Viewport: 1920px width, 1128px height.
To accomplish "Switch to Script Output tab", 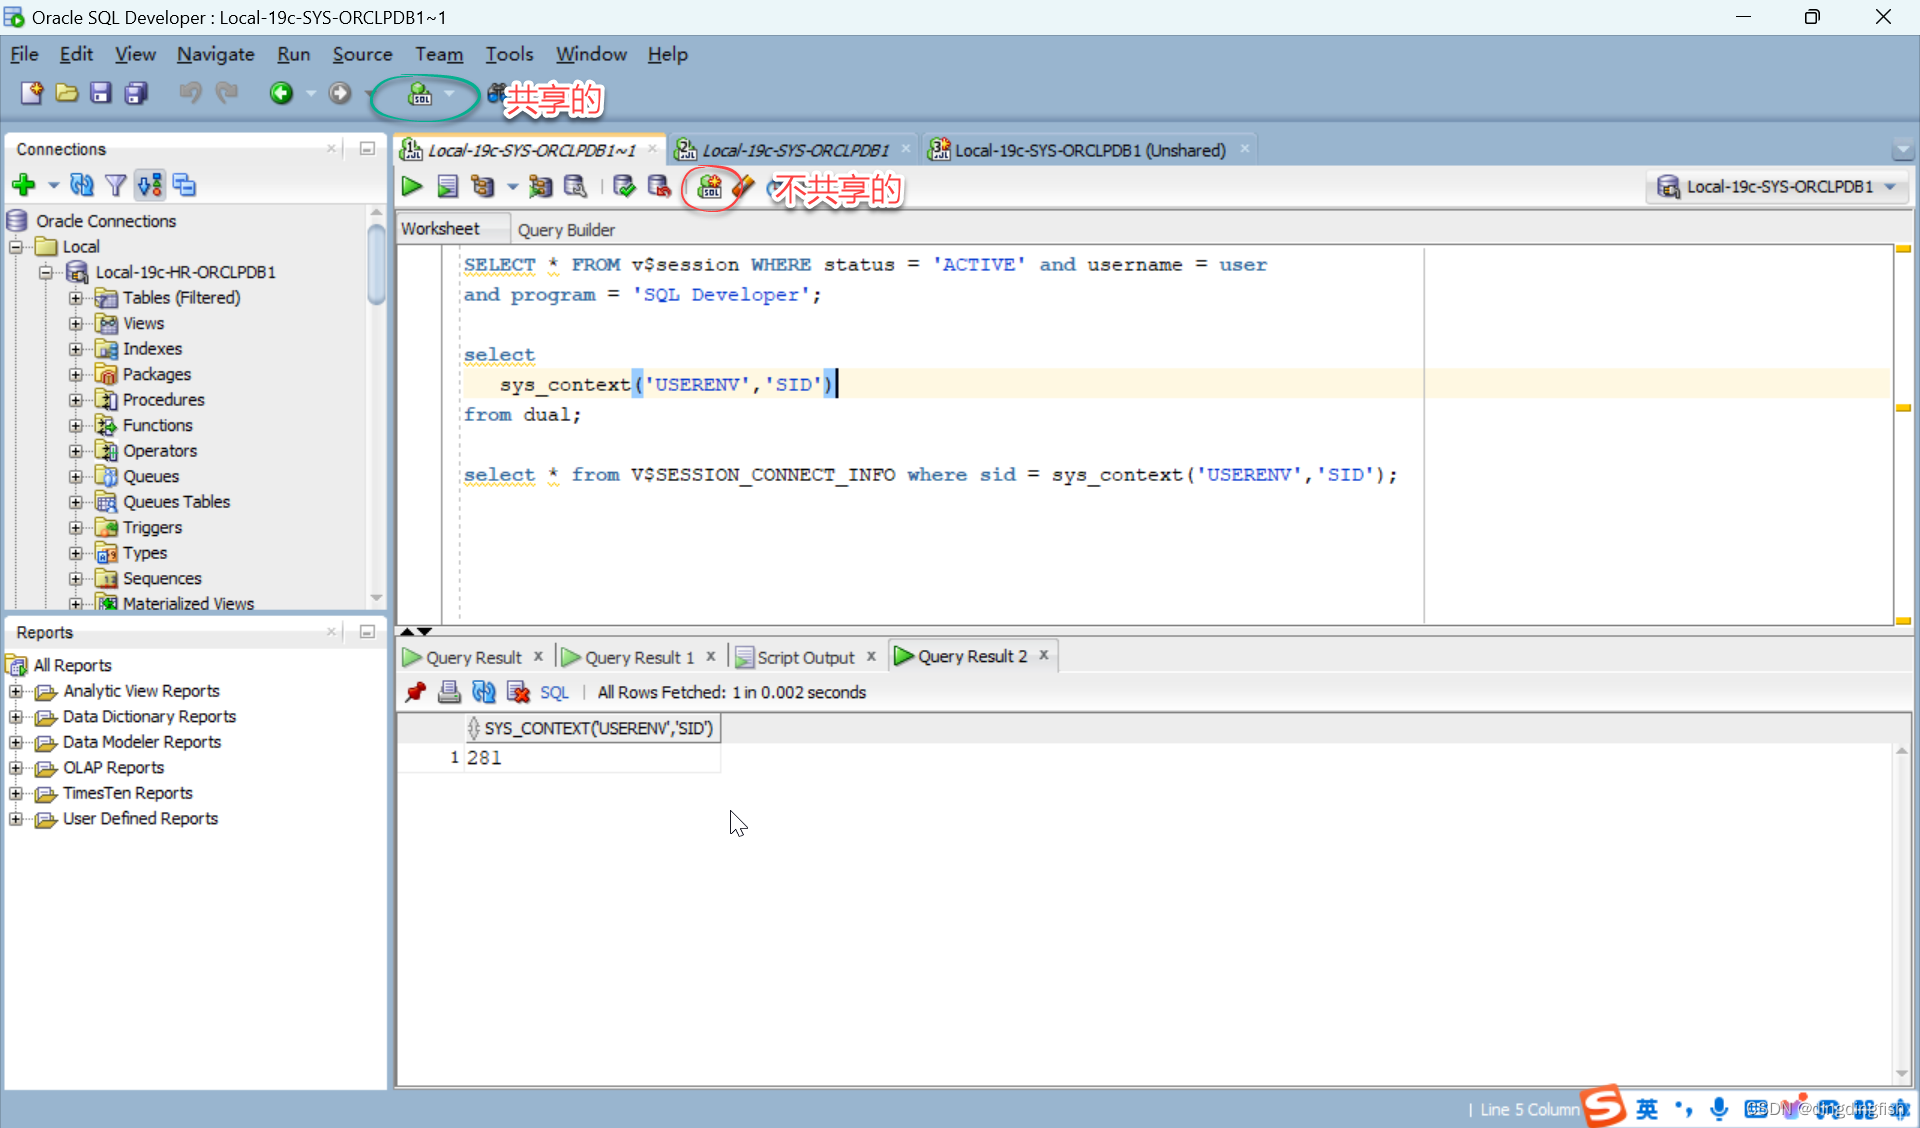I will [x=800, y=655].
